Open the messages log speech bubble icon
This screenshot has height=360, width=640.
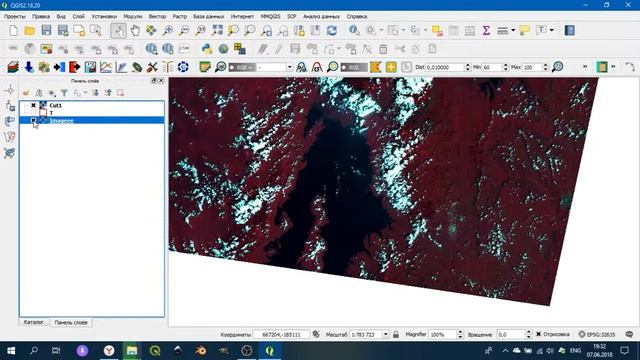(629, 334)
